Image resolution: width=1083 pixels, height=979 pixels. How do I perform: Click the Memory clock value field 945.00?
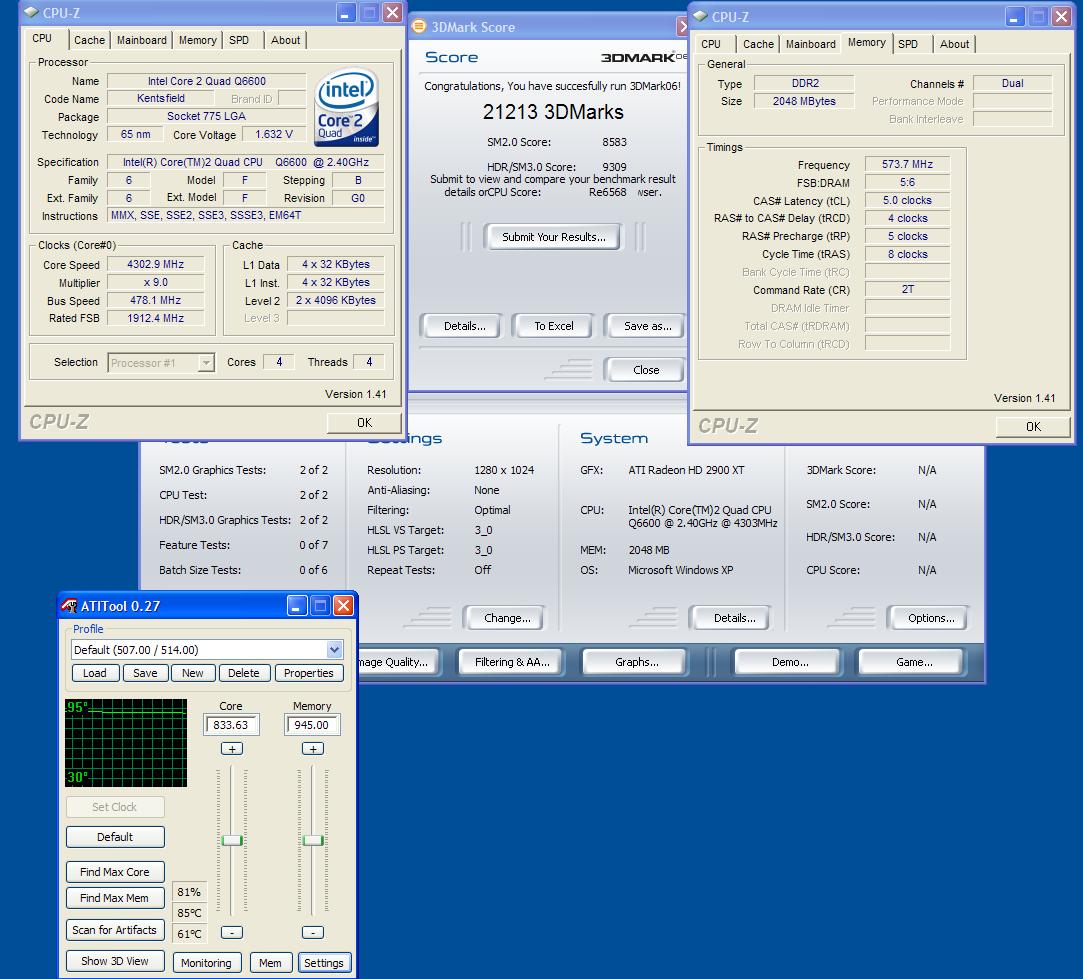(312, 725)
